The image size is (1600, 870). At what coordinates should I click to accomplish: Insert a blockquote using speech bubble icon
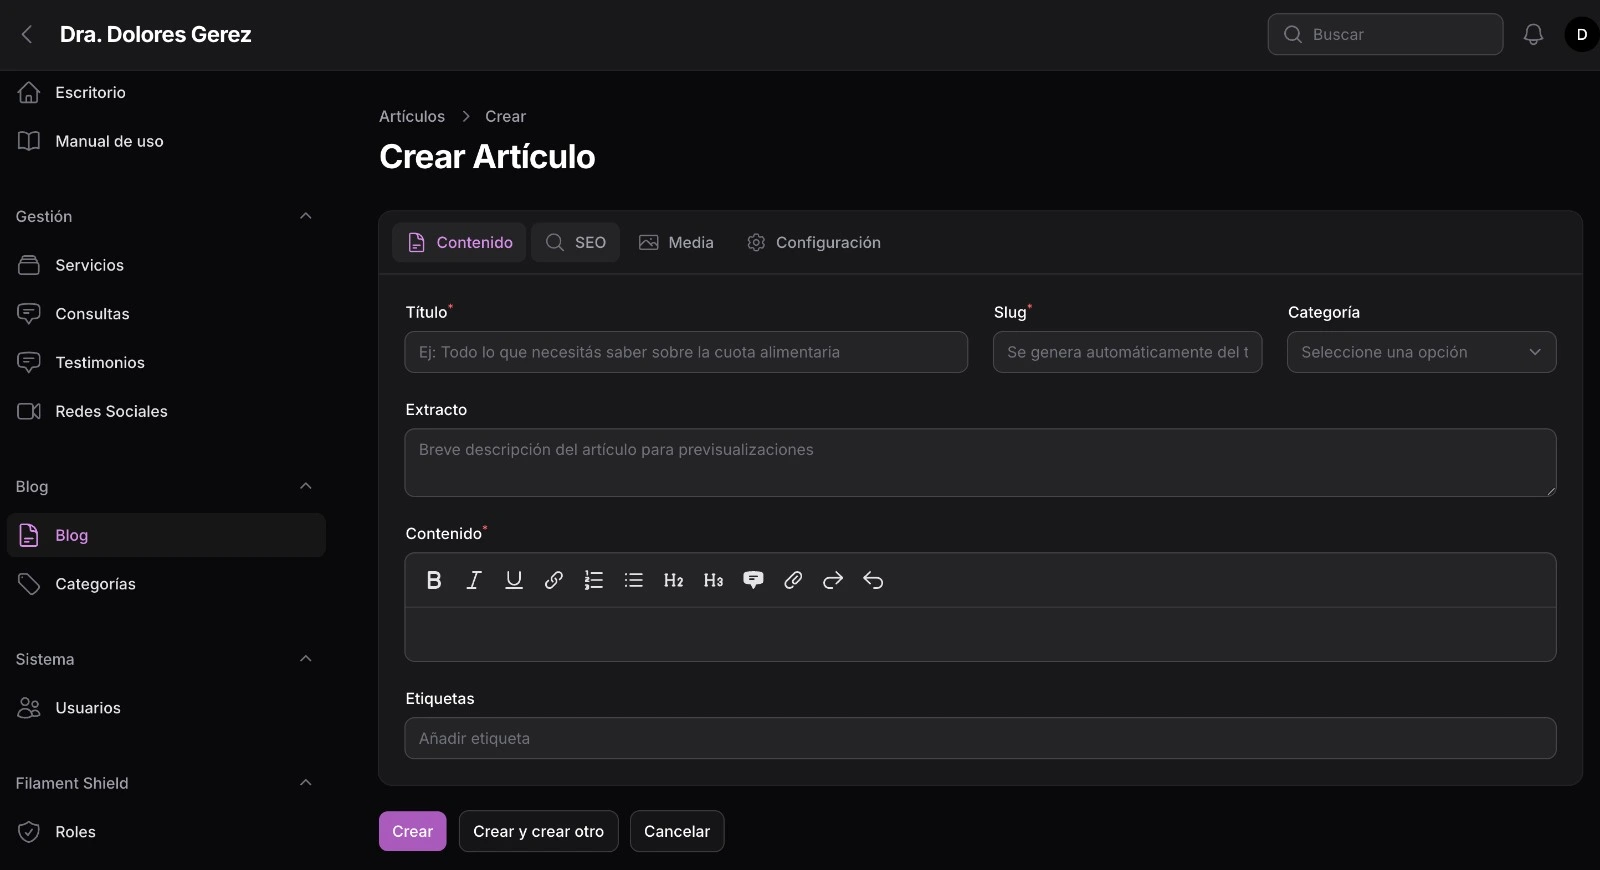(x=753, y=580)
